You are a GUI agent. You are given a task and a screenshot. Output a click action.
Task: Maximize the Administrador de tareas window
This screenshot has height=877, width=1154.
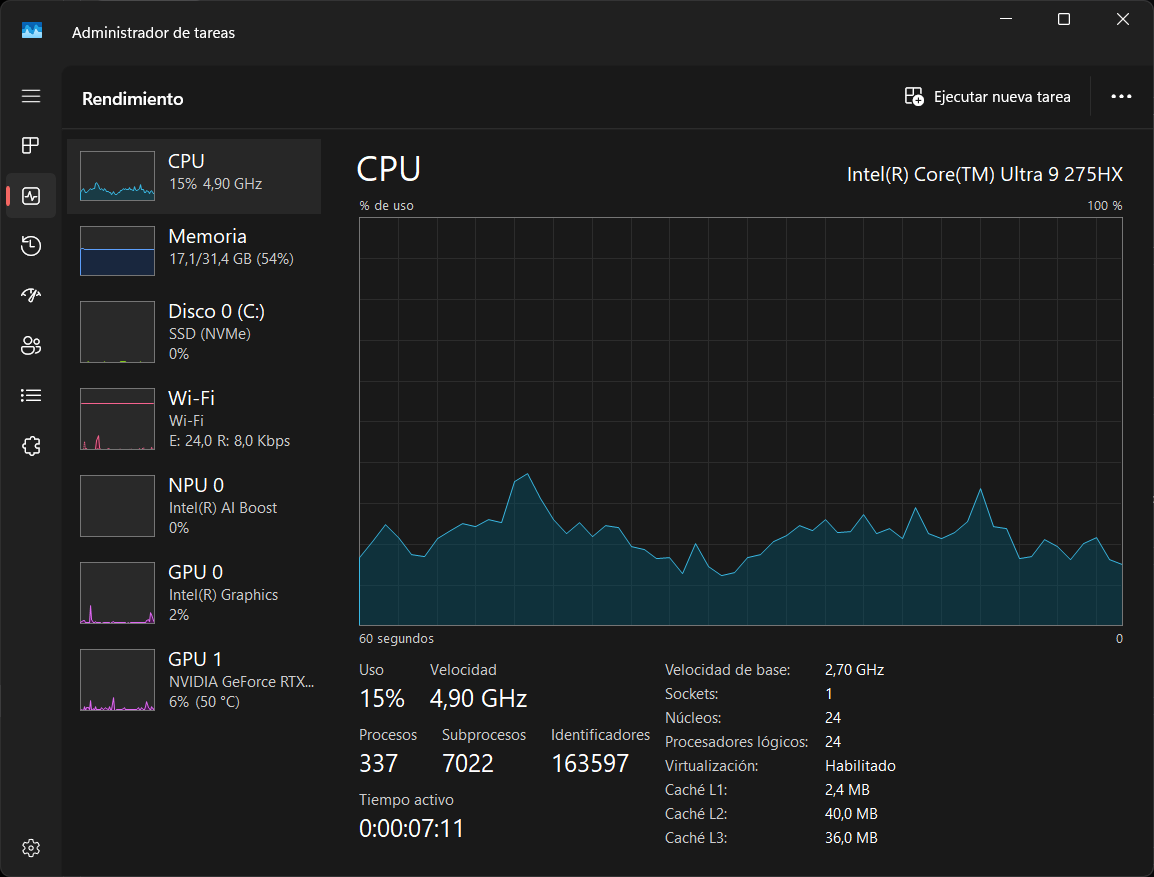1063,19
